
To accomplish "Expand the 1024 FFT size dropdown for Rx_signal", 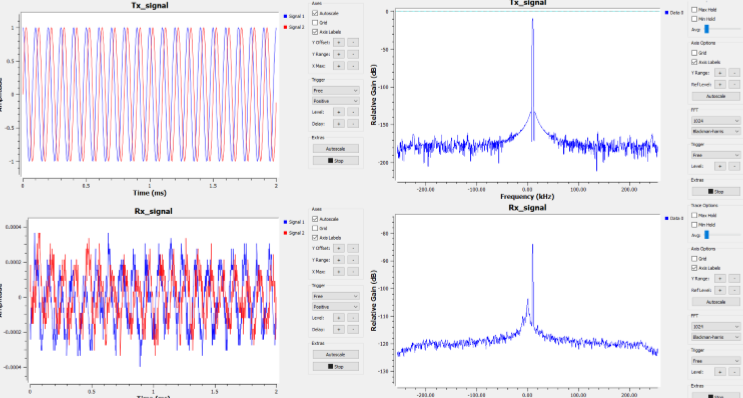I will coord(716,326).
